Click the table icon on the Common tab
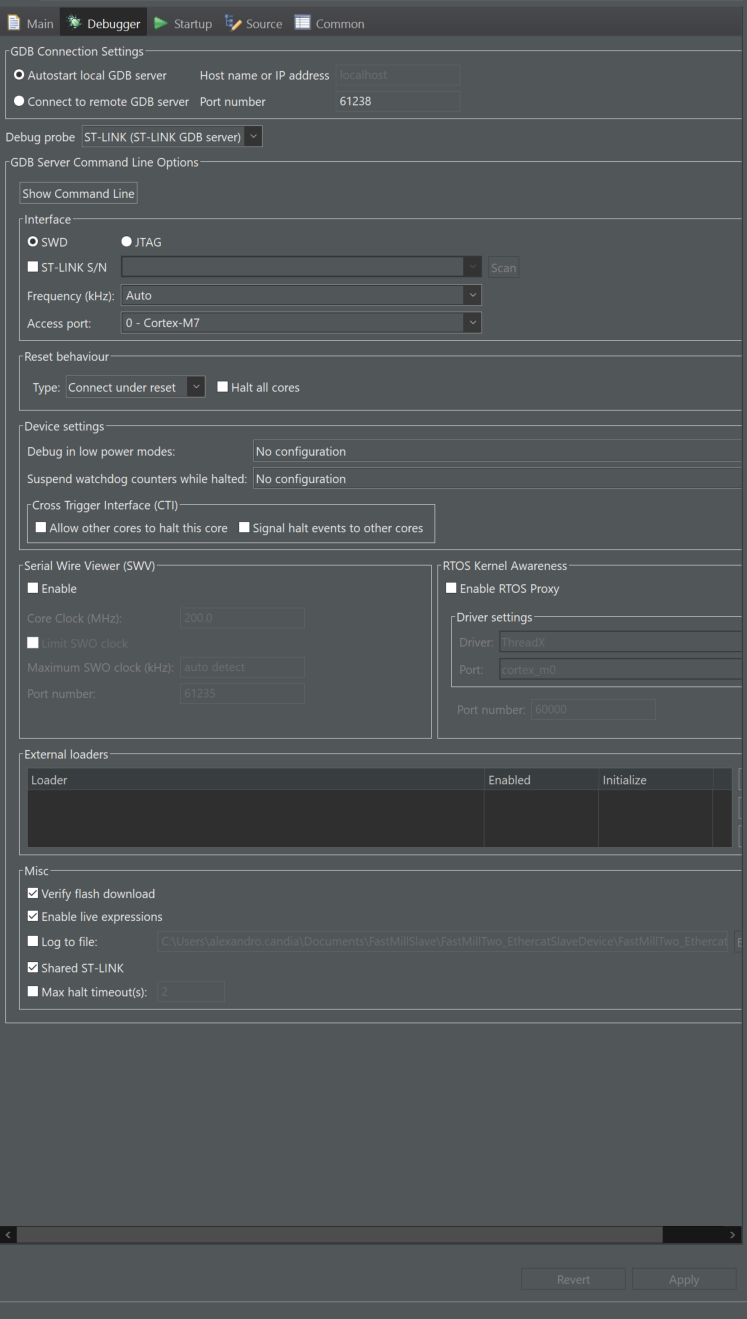Image resolution: width=747 pixels, height=1319 pixels. tap(302, 22)
